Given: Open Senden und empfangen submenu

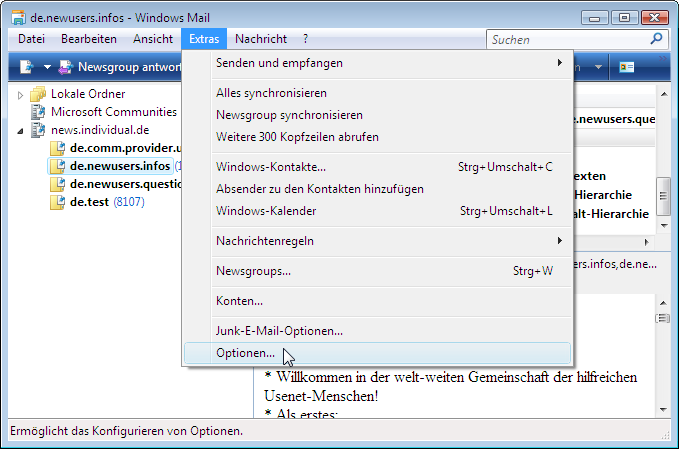Looking at the screenshot, I should [x=378, y=63].
